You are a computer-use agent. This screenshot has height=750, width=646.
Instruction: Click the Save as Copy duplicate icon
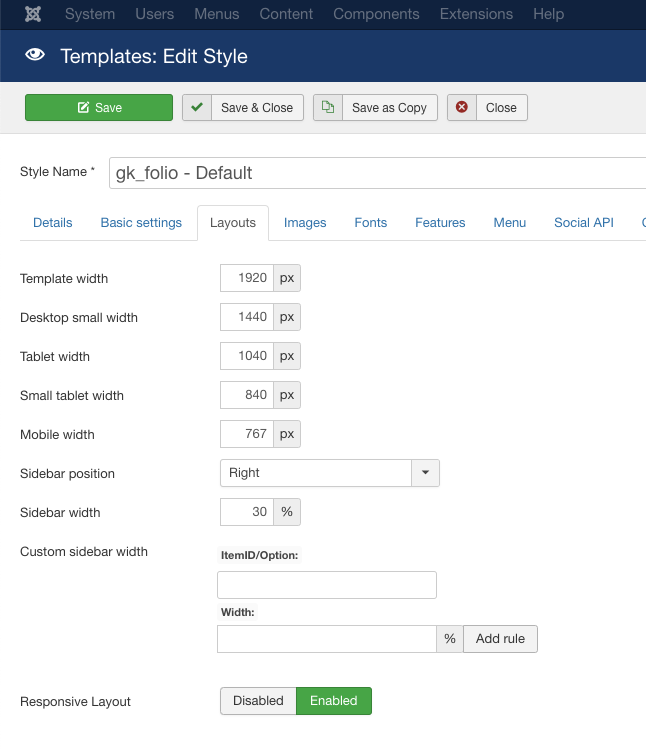coord(328,108)
